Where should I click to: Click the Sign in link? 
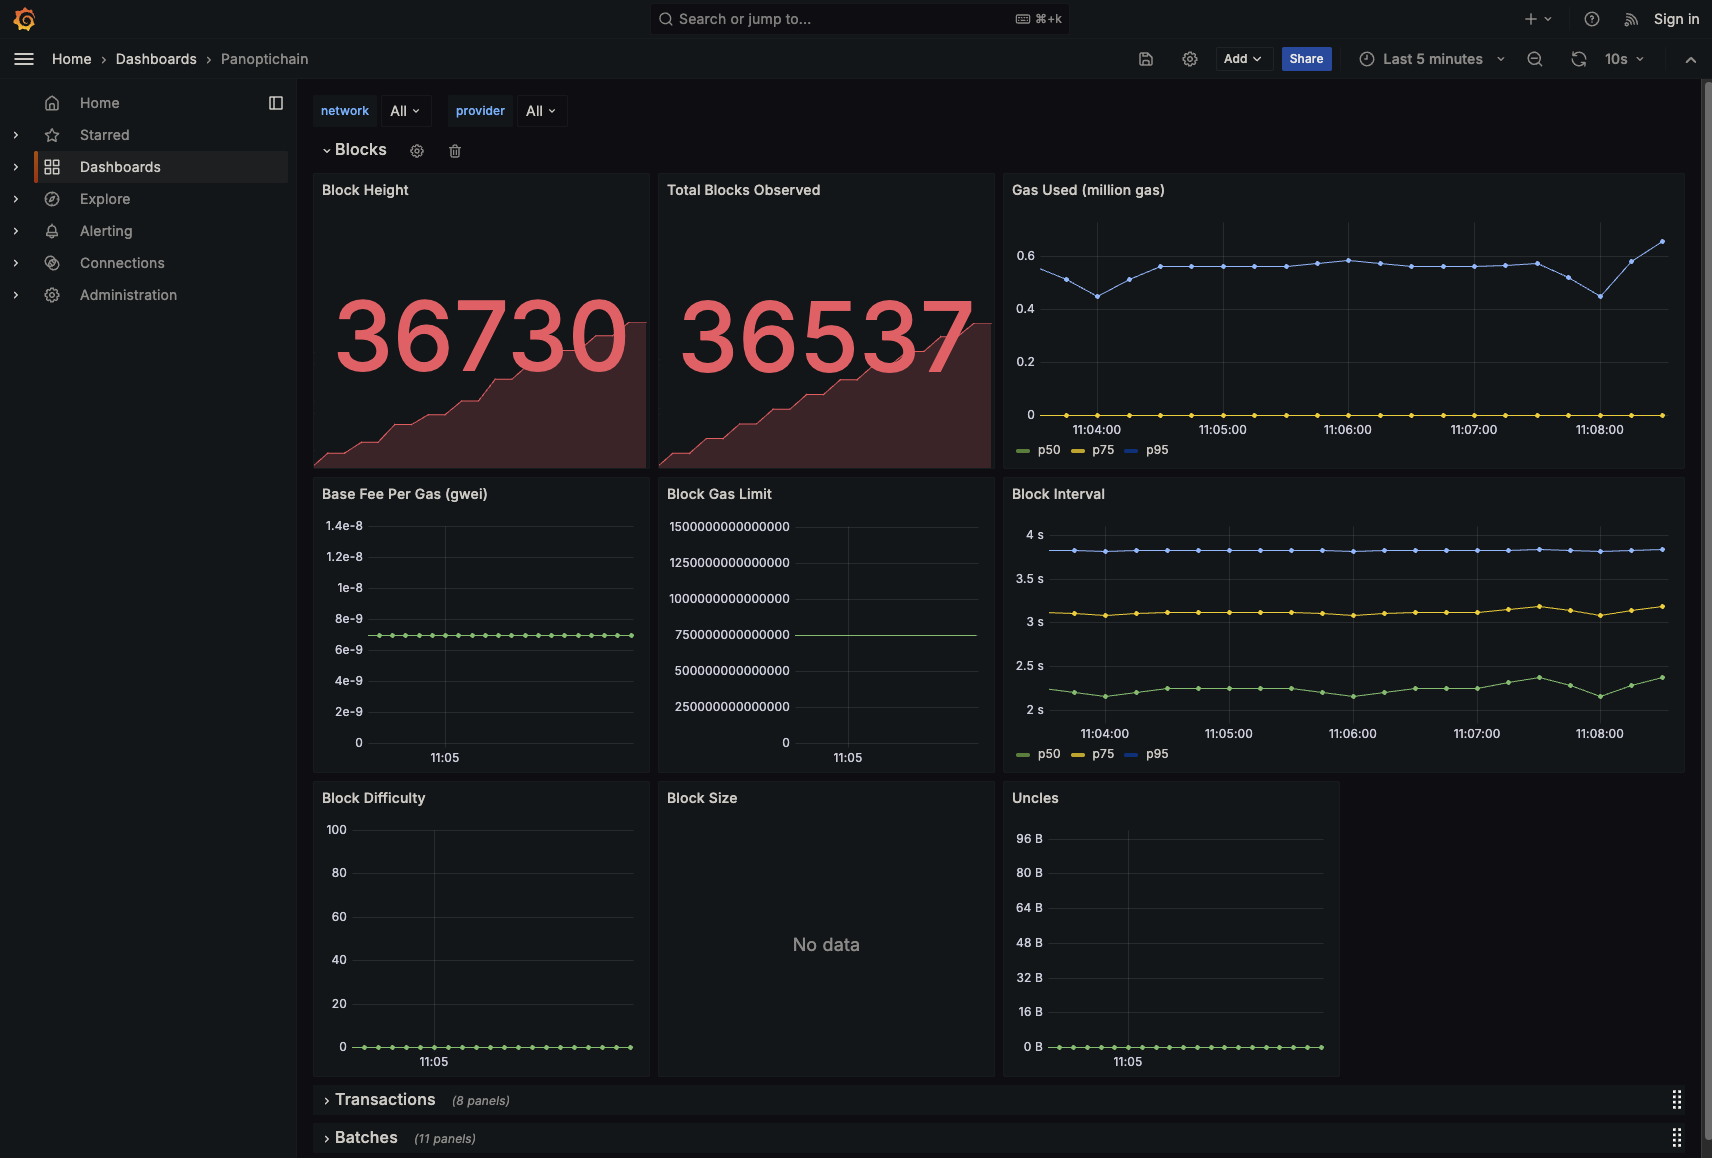click(x=1676, y=19)
